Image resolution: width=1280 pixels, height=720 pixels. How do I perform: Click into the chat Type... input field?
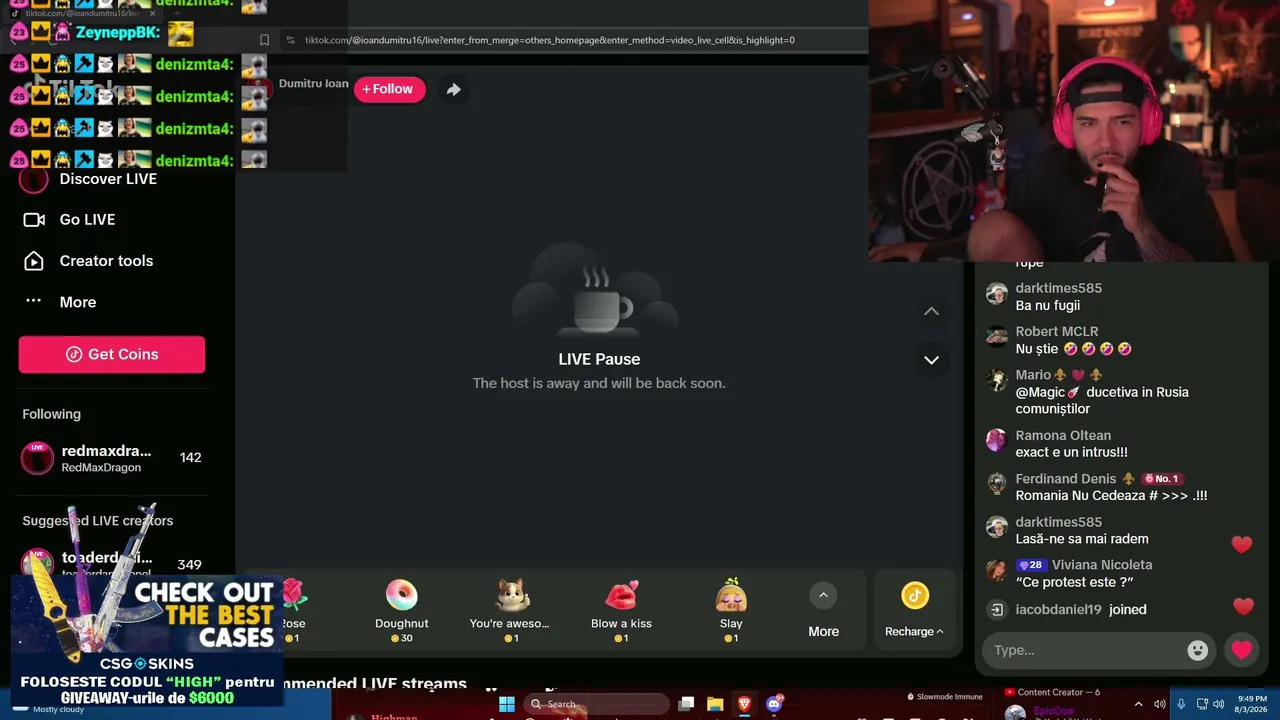tap(1085, 650)
